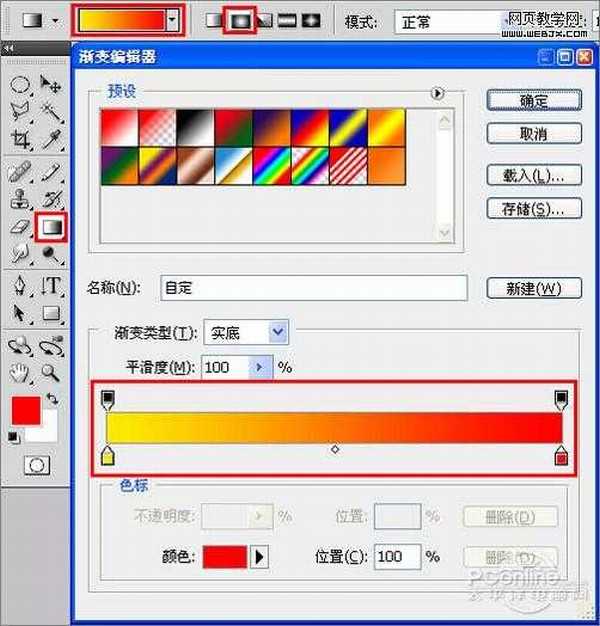Viewport: 600px width, 626px height.
Task: Select the Healing Brush tool
Action: [x=20, y=172]
